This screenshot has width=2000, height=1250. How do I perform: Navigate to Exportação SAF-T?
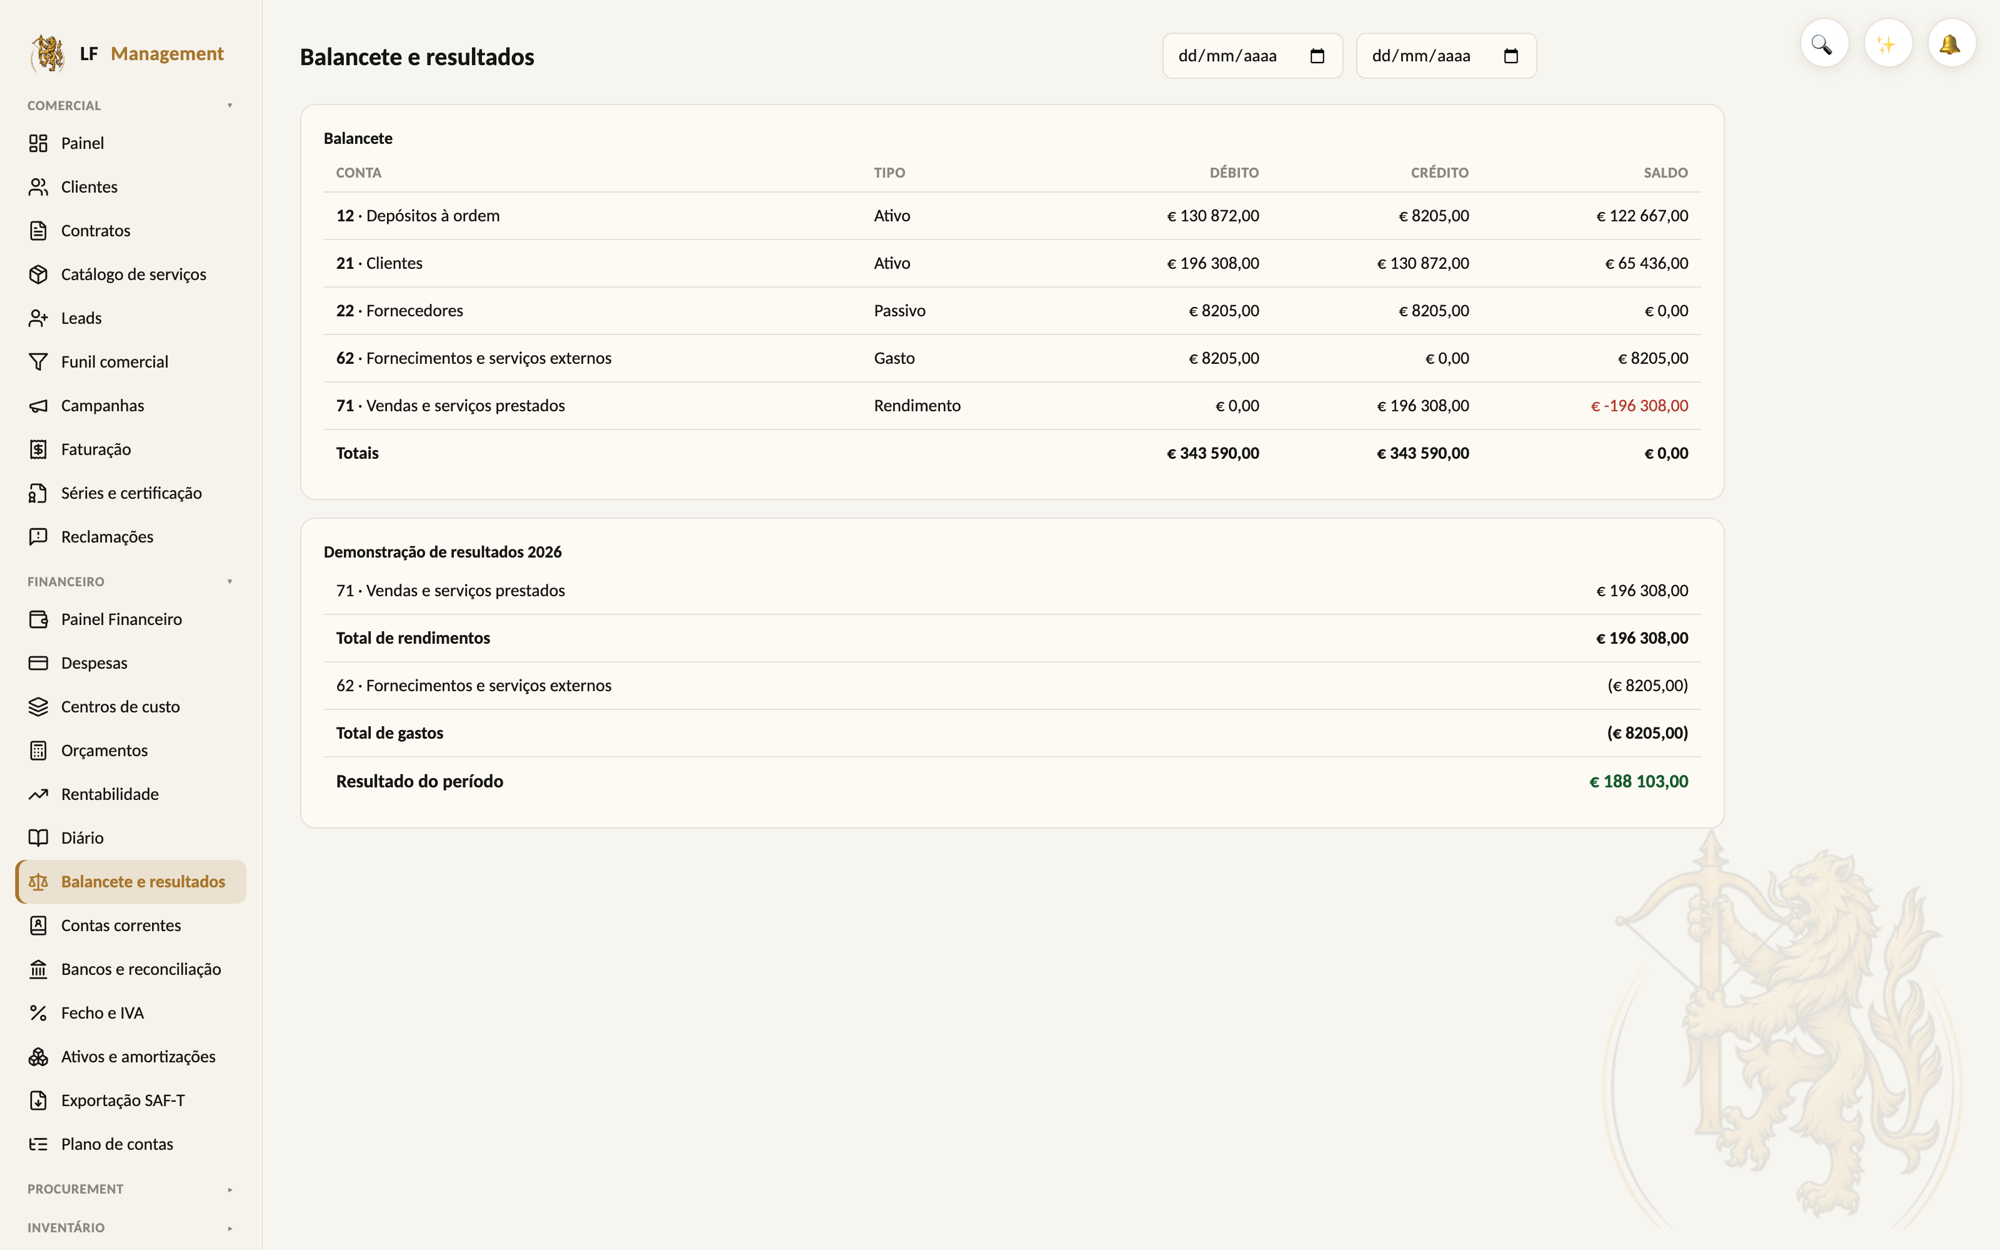pyautogui.click(x=131, y=1100)
